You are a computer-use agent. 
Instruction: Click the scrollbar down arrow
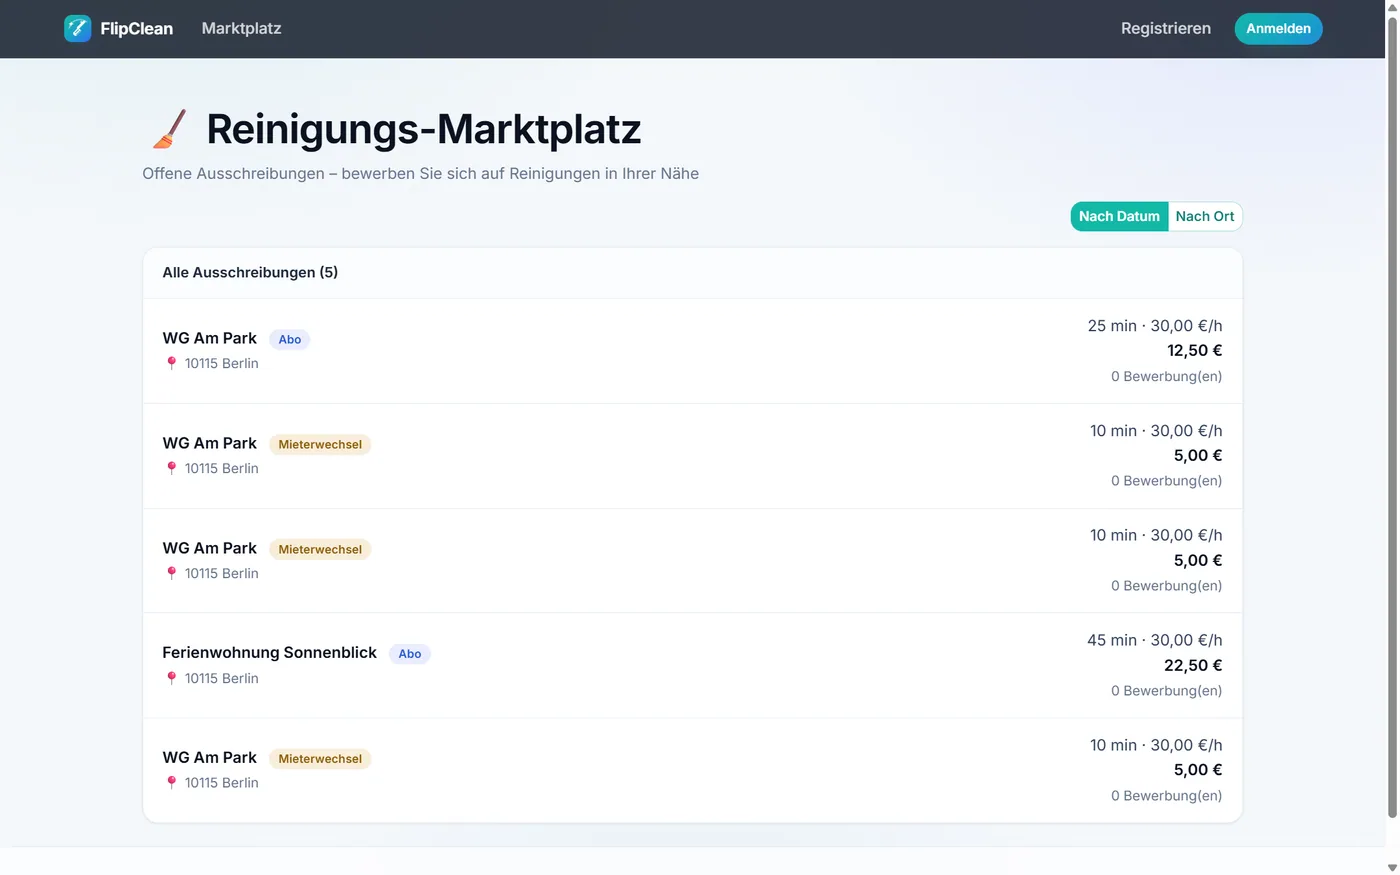tap(1391, 867)
